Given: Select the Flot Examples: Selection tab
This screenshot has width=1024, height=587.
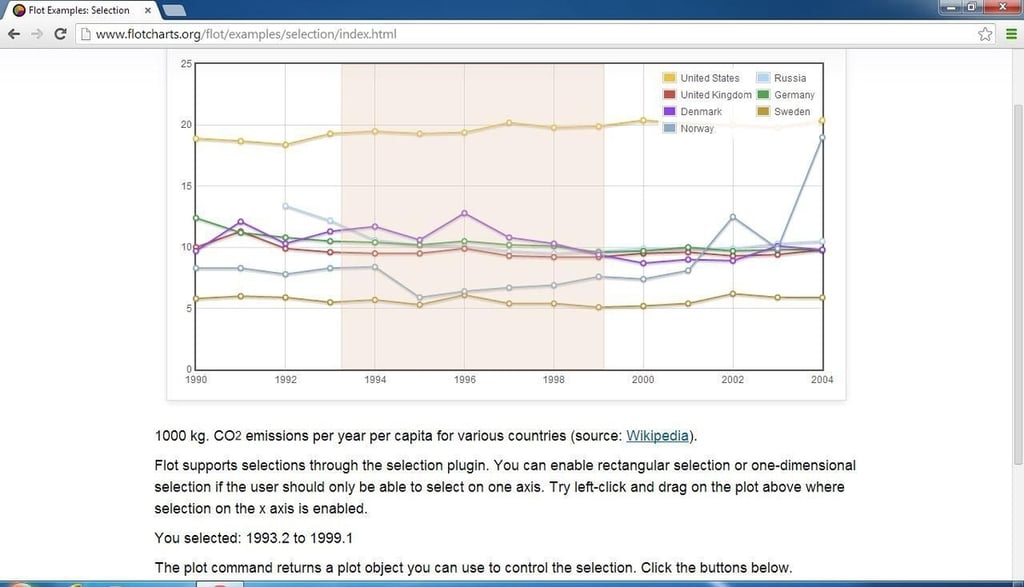Looking at the screenshot, I should [82, 10].
